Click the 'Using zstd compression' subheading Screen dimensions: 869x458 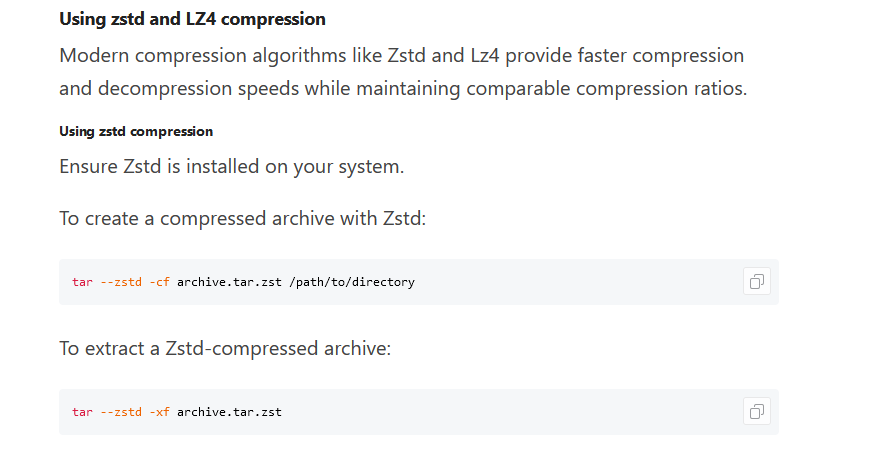136,131
